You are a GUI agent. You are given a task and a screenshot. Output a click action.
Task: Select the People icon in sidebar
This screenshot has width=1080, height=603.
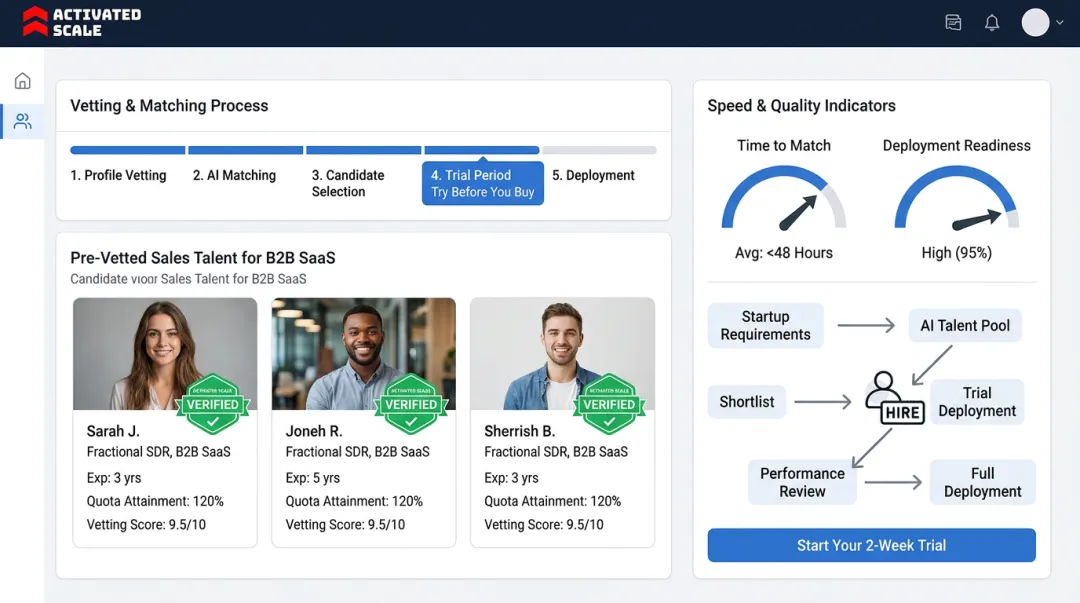23,121
